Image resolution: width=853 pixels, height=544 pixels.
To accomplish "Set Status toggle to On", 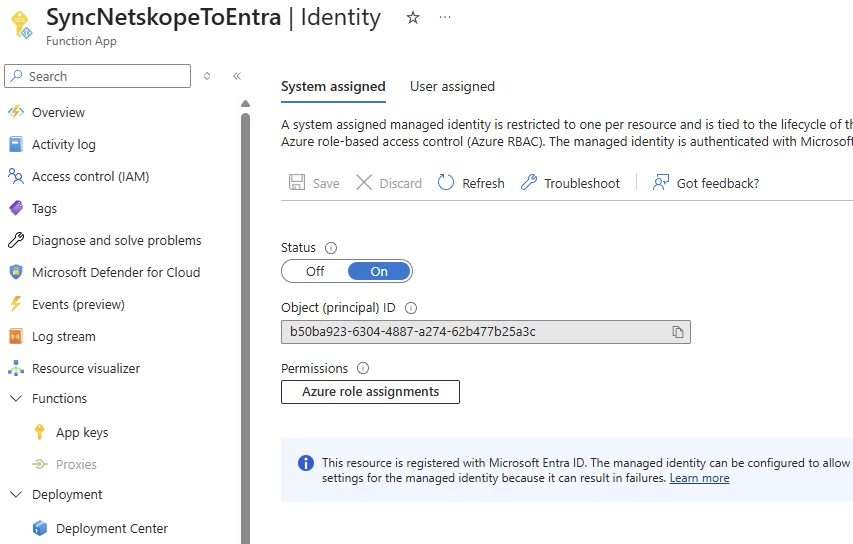I will tap(379, 271).
